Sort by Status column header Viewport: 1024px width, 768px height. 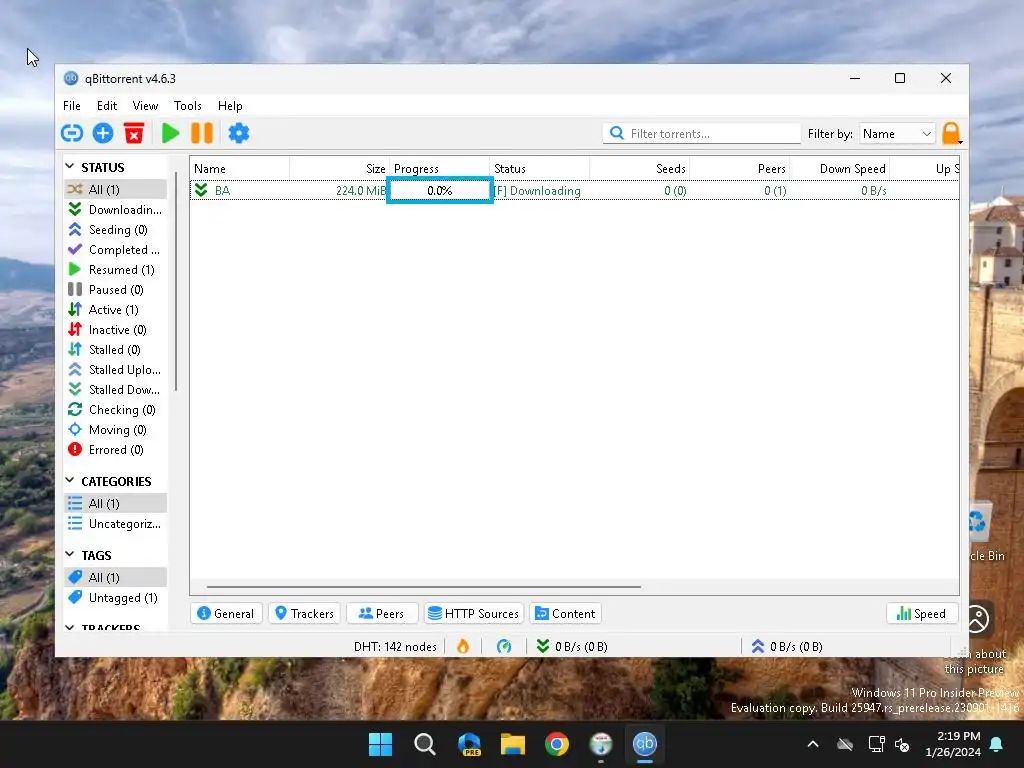click(x=539, y=168)
